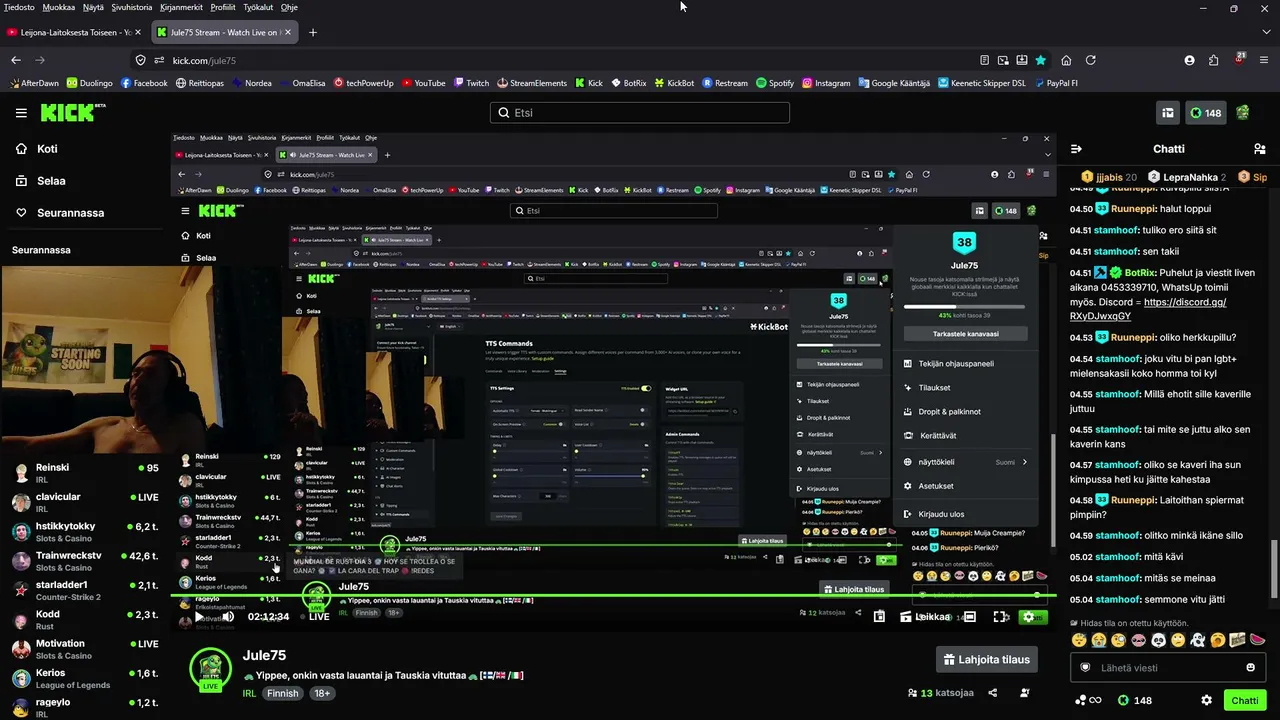This screenshot has height=720, width=1280.
Task: Share the stream via share icon
Action: [993, 693]
